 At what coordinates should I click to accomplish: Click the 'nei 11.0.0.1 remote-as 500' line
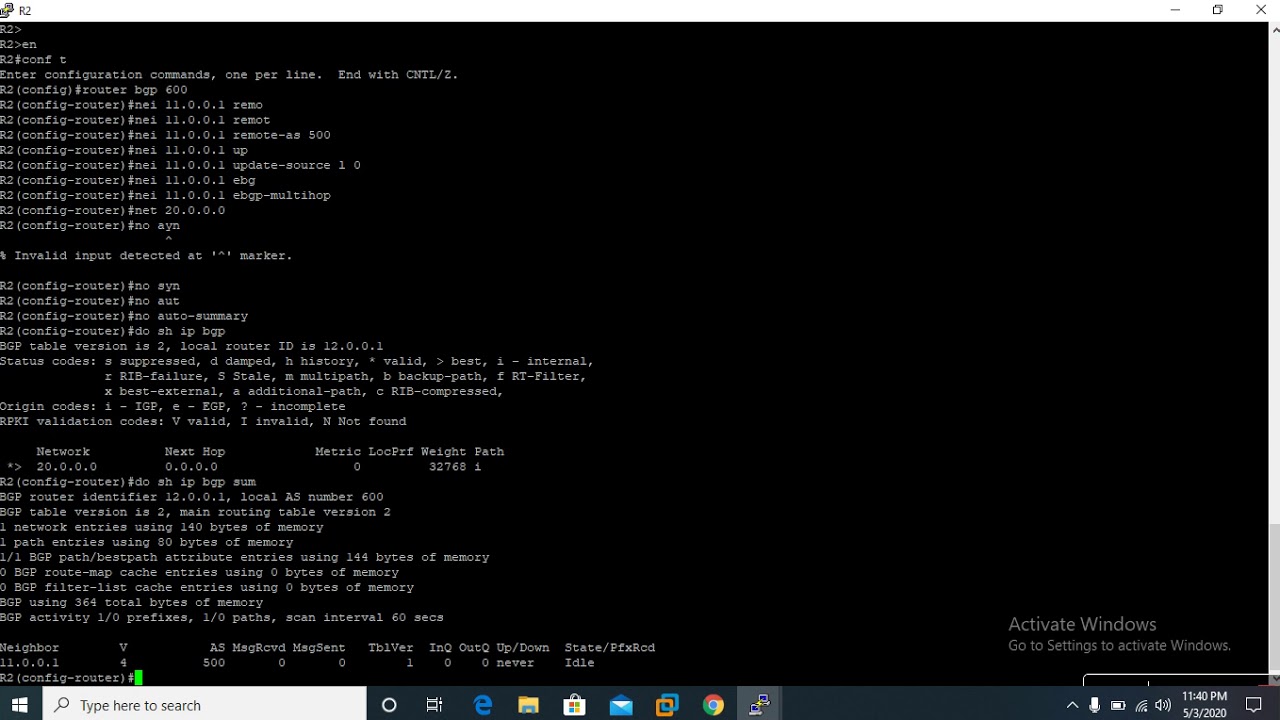(165, 135)
